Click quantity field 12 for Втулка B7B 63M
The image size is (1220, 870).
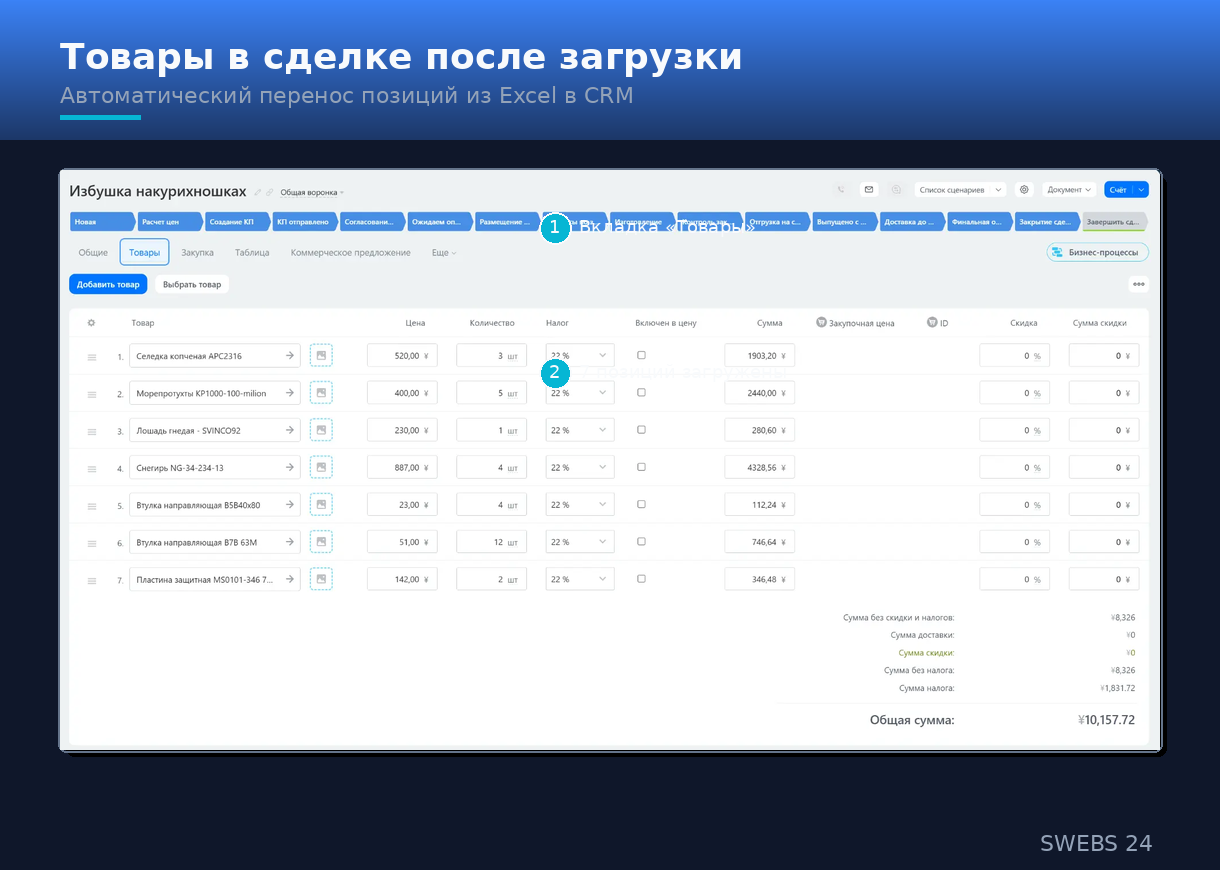[491, 542]
